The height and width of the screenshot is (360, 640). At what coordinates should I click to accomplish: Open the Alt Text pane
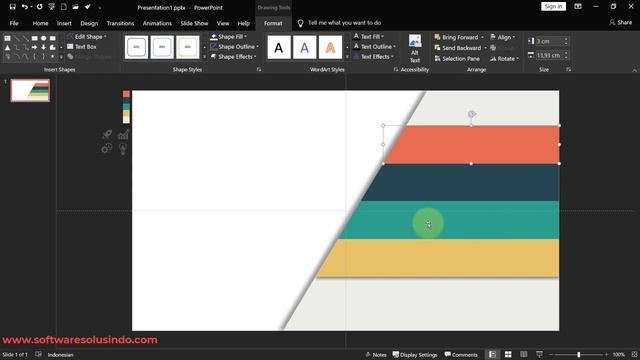(x=415, y=49)
